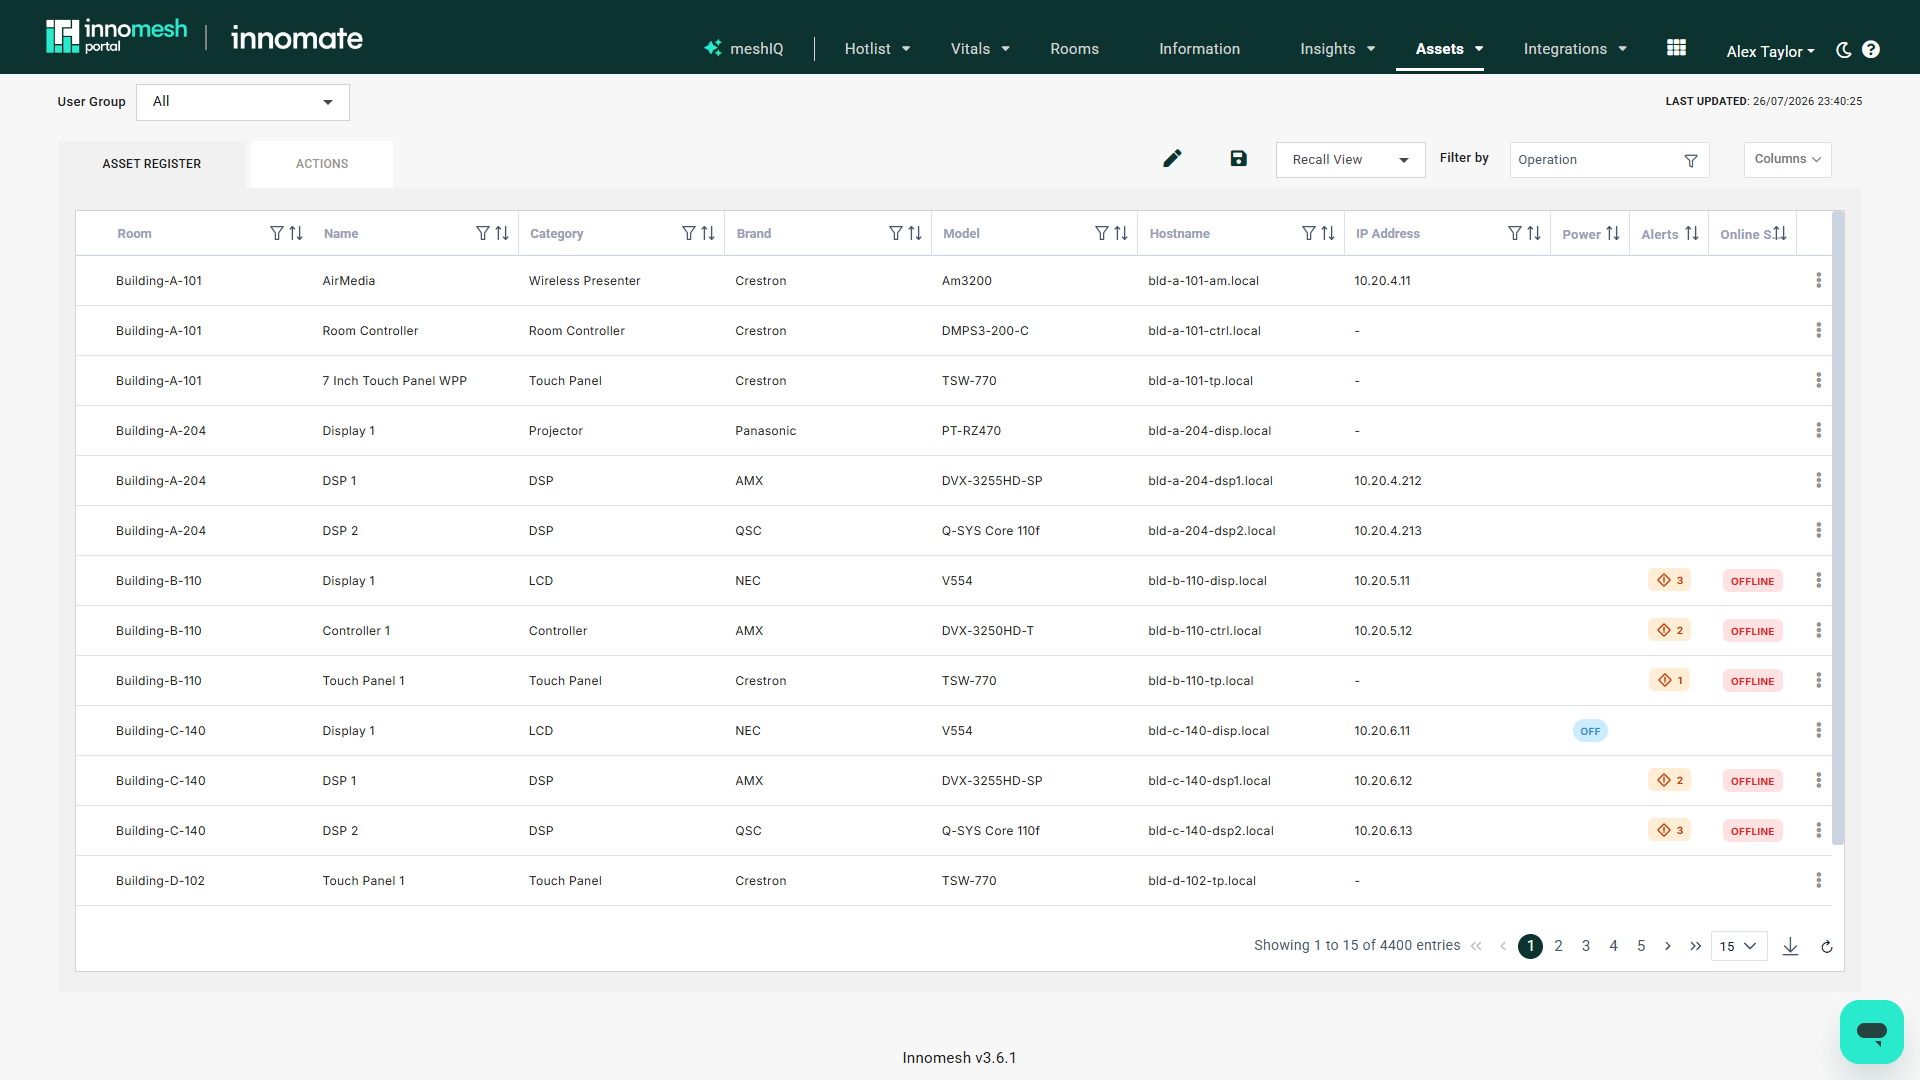Go to page 2
The image size is (1920, 1080).
pyautogui.click(x=1558, y=946)
